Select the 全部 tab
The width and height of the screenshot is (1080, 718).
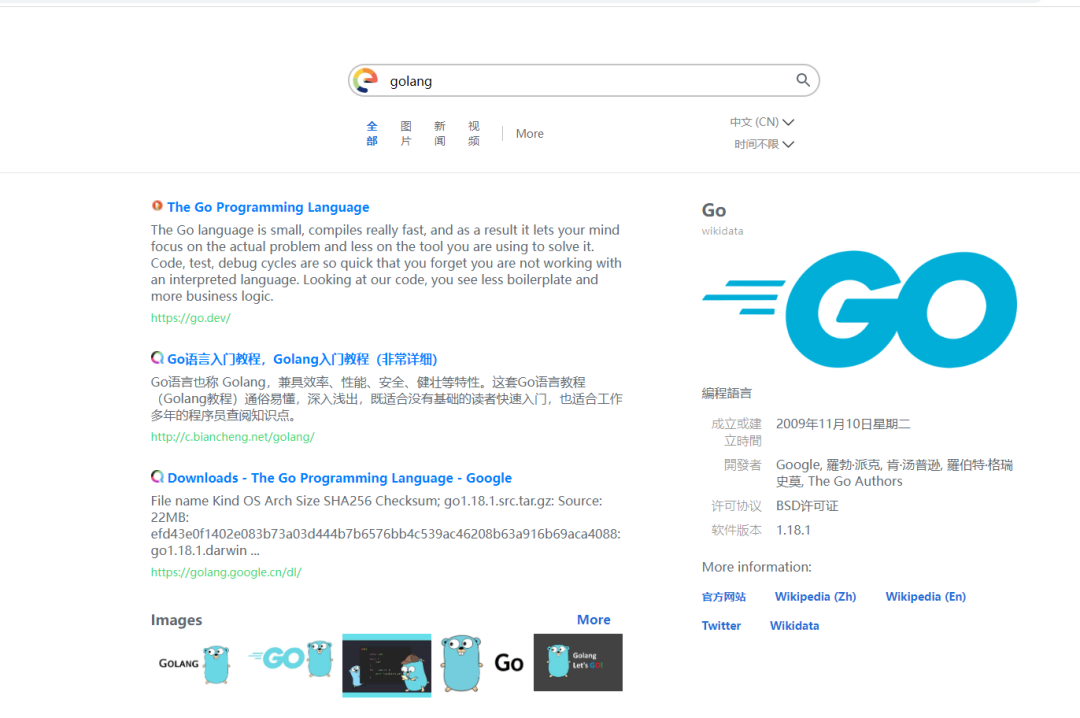click(x=372, y=134)
